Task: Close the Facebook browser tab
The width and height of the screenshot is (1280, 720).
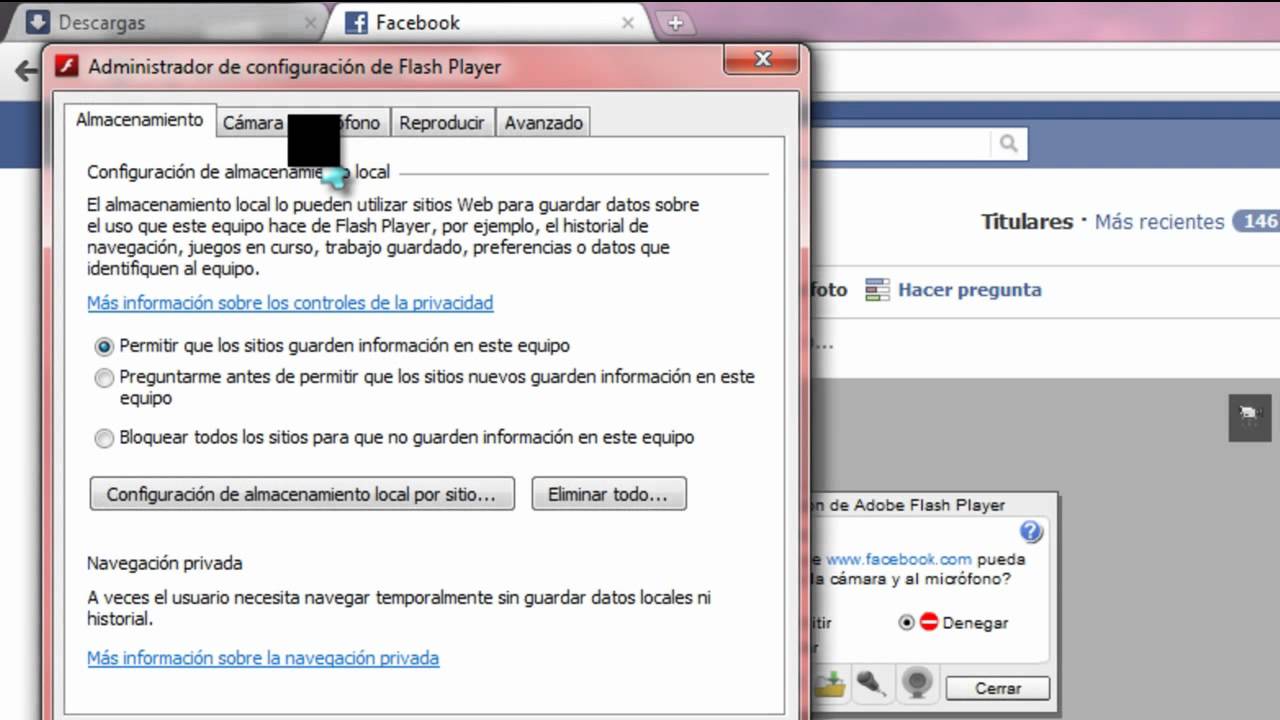Action: click(628, 22)
